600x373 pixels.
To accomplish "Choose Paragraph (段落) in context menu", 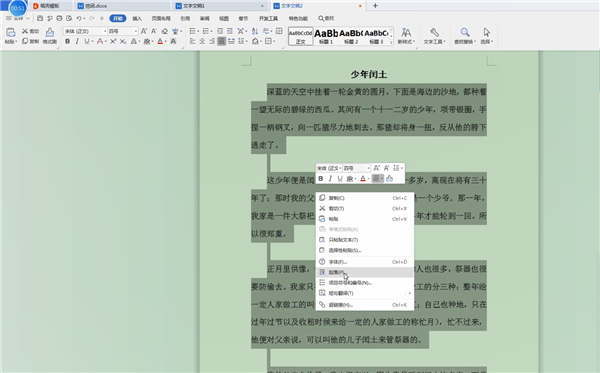I will pyautogui.click(x=365, y=272).
